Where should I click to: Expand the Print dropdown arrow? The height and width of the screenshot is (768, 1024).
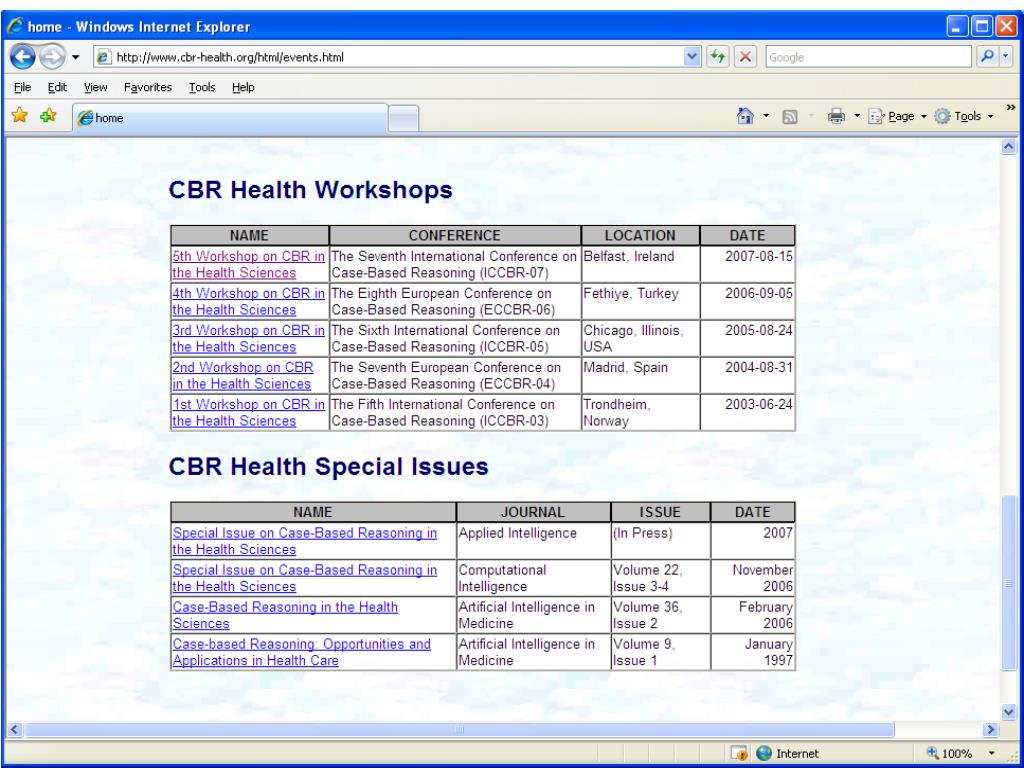tap(857, 117)
